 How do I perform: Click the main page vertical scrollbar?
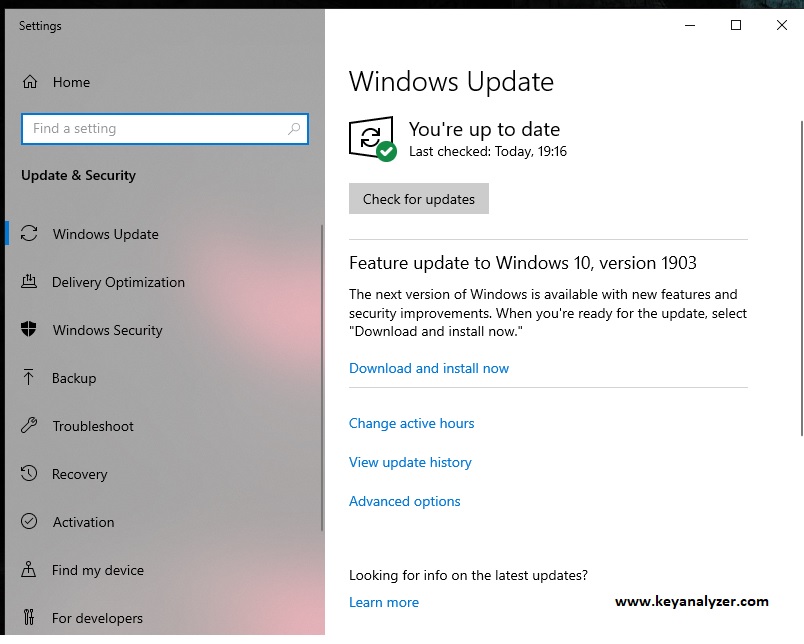click(801, 278)
